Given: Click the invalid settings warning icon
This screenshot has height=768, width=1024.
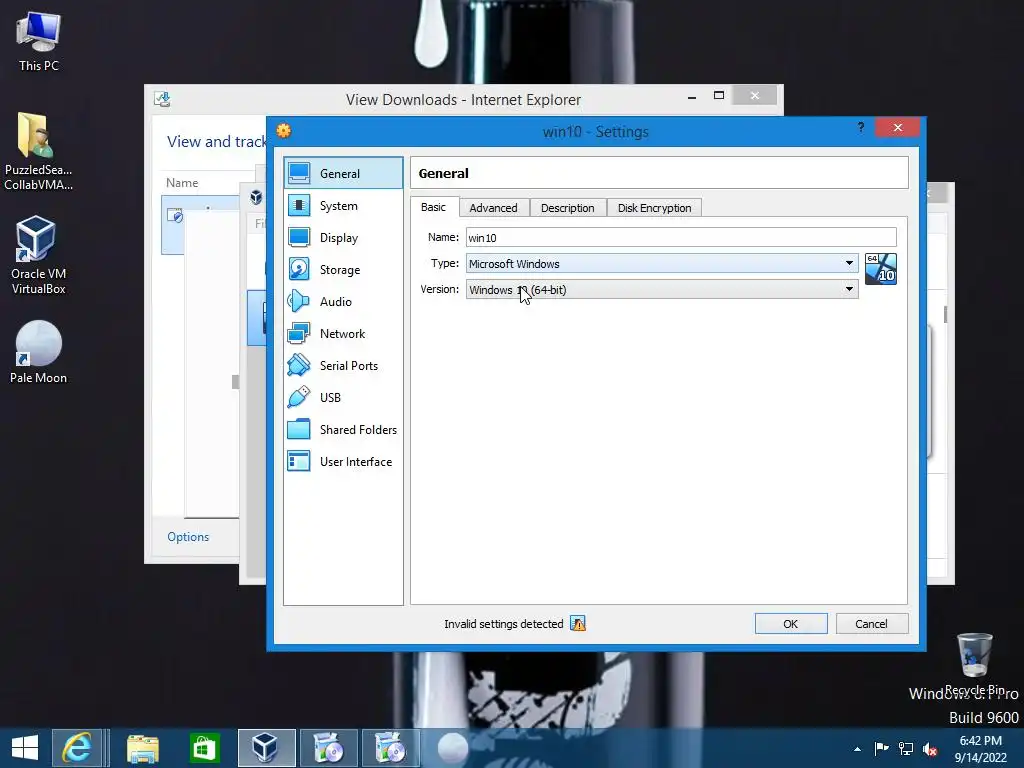Looking at the screenshot, I should click(x=578, y=624).
